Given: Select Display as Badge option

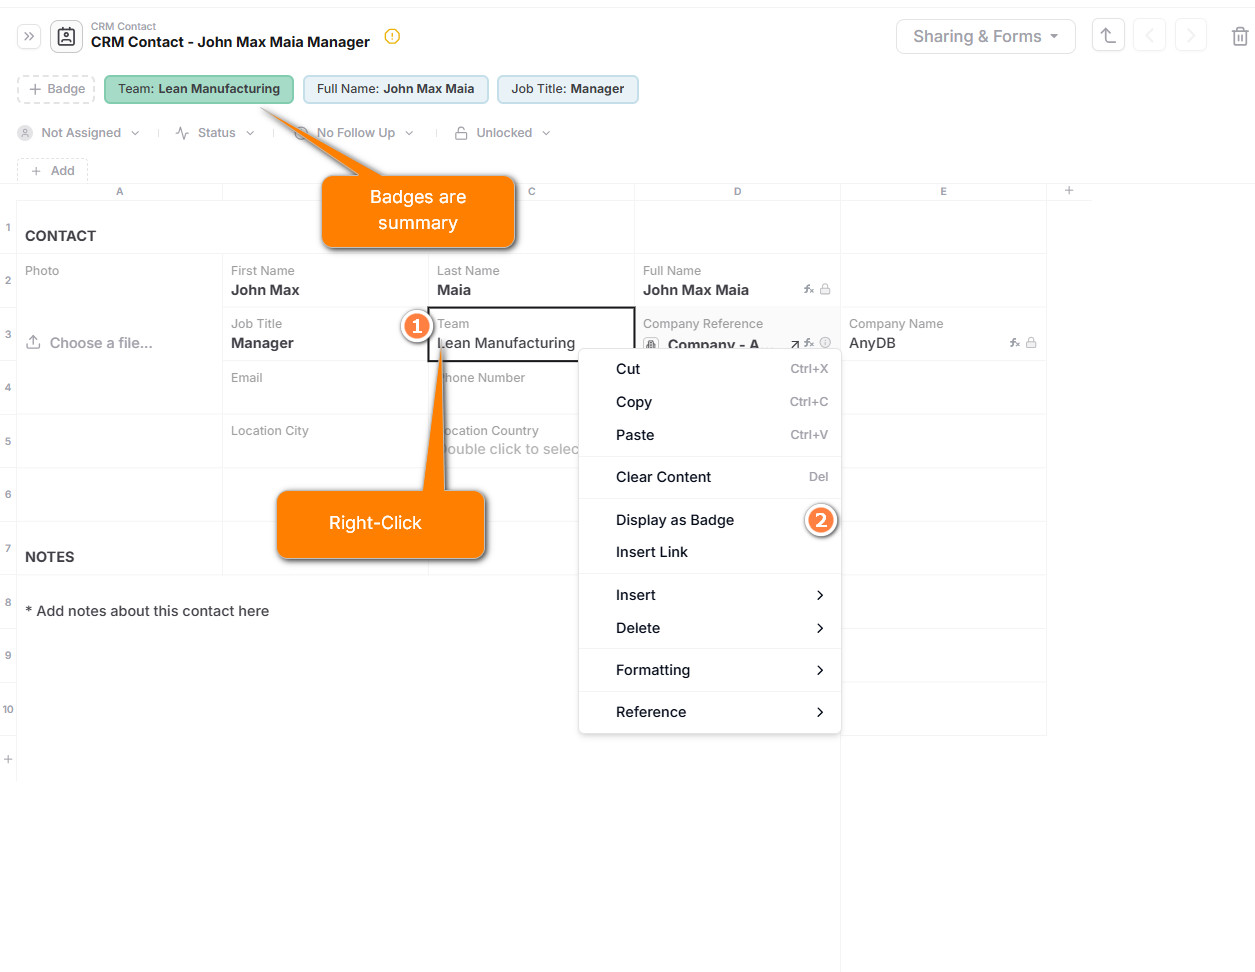Looking at the screenshot, I should pos(710,520).
